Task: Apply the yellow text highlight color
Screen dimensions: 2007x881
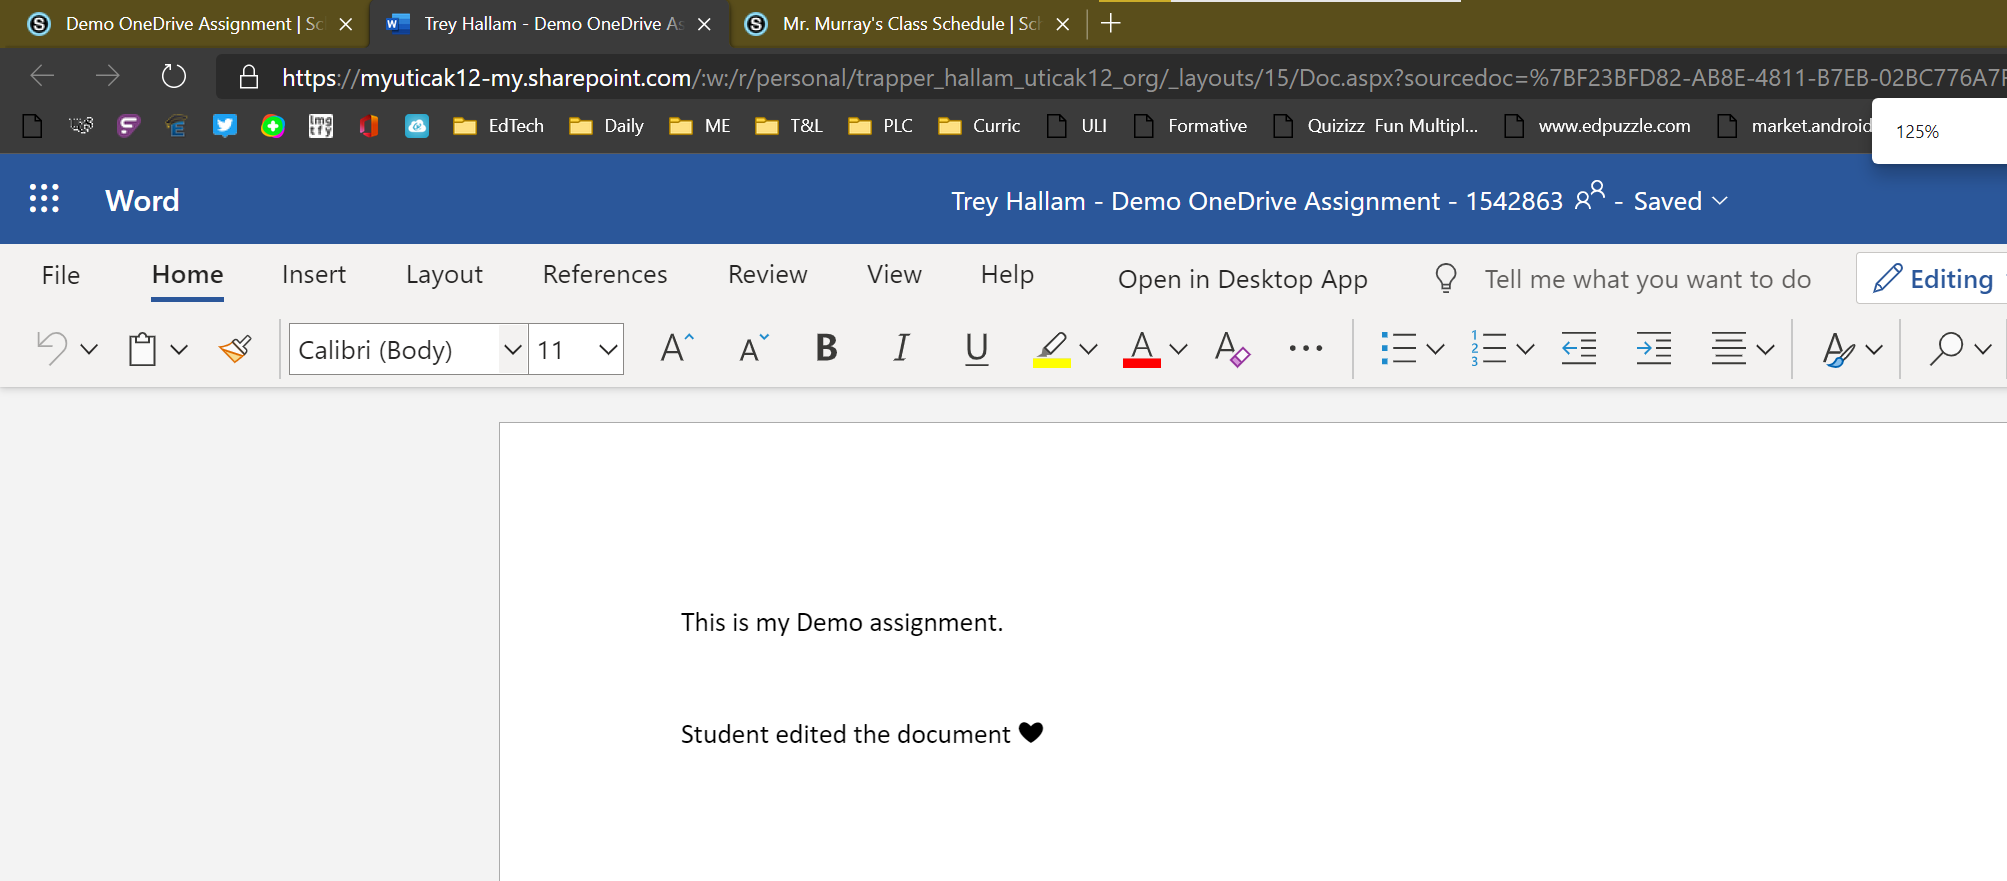Action: pyautogui.click(x=1051, y=349)
